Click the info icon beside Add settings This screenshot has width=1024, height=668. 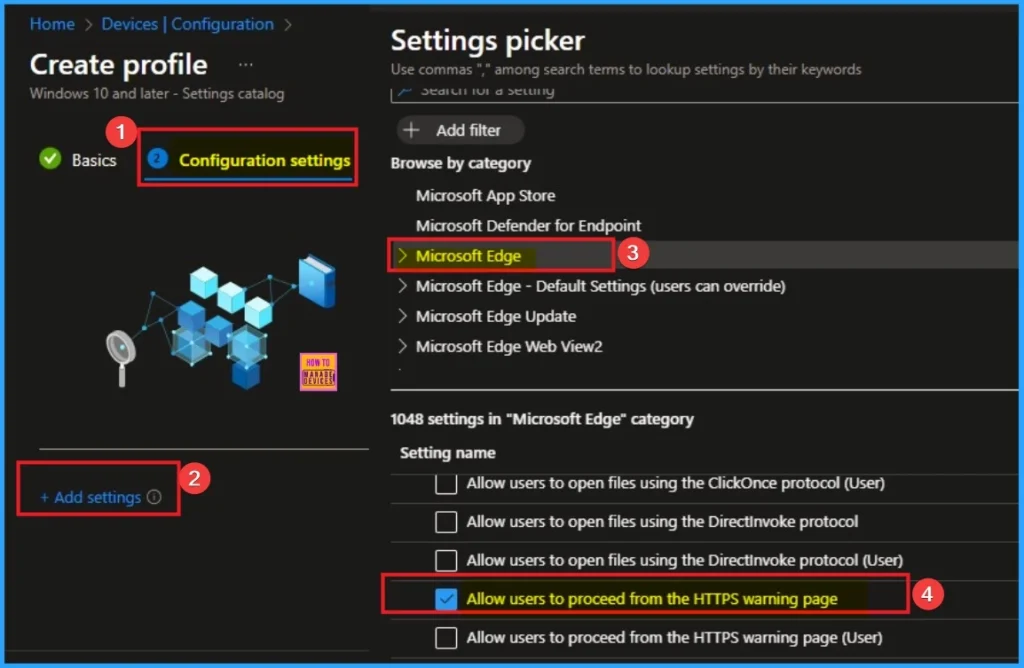pos(154,497)
